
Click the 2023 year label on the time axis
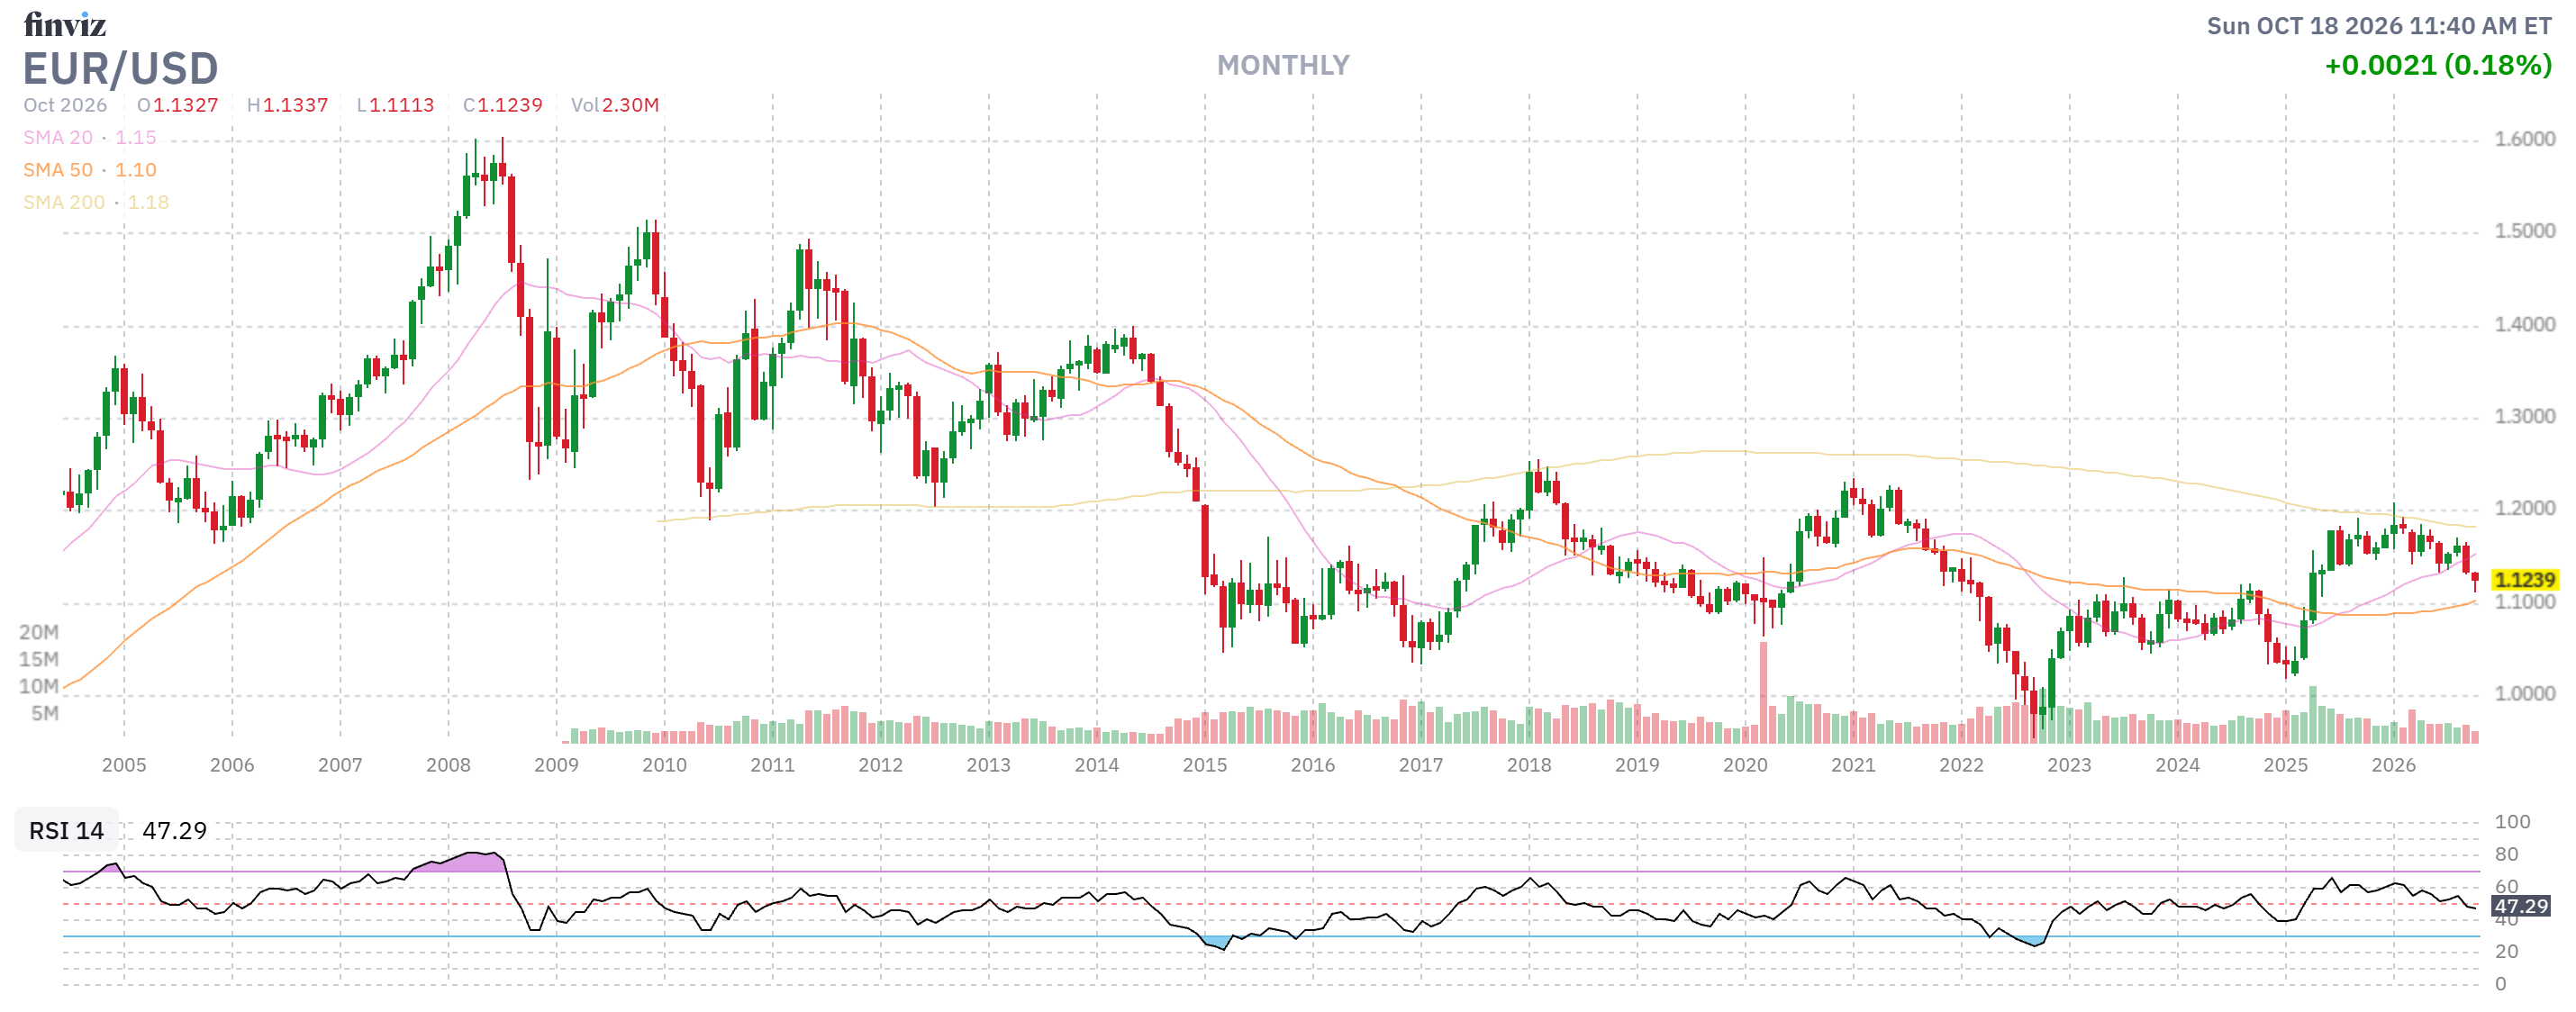(2069, 765)
